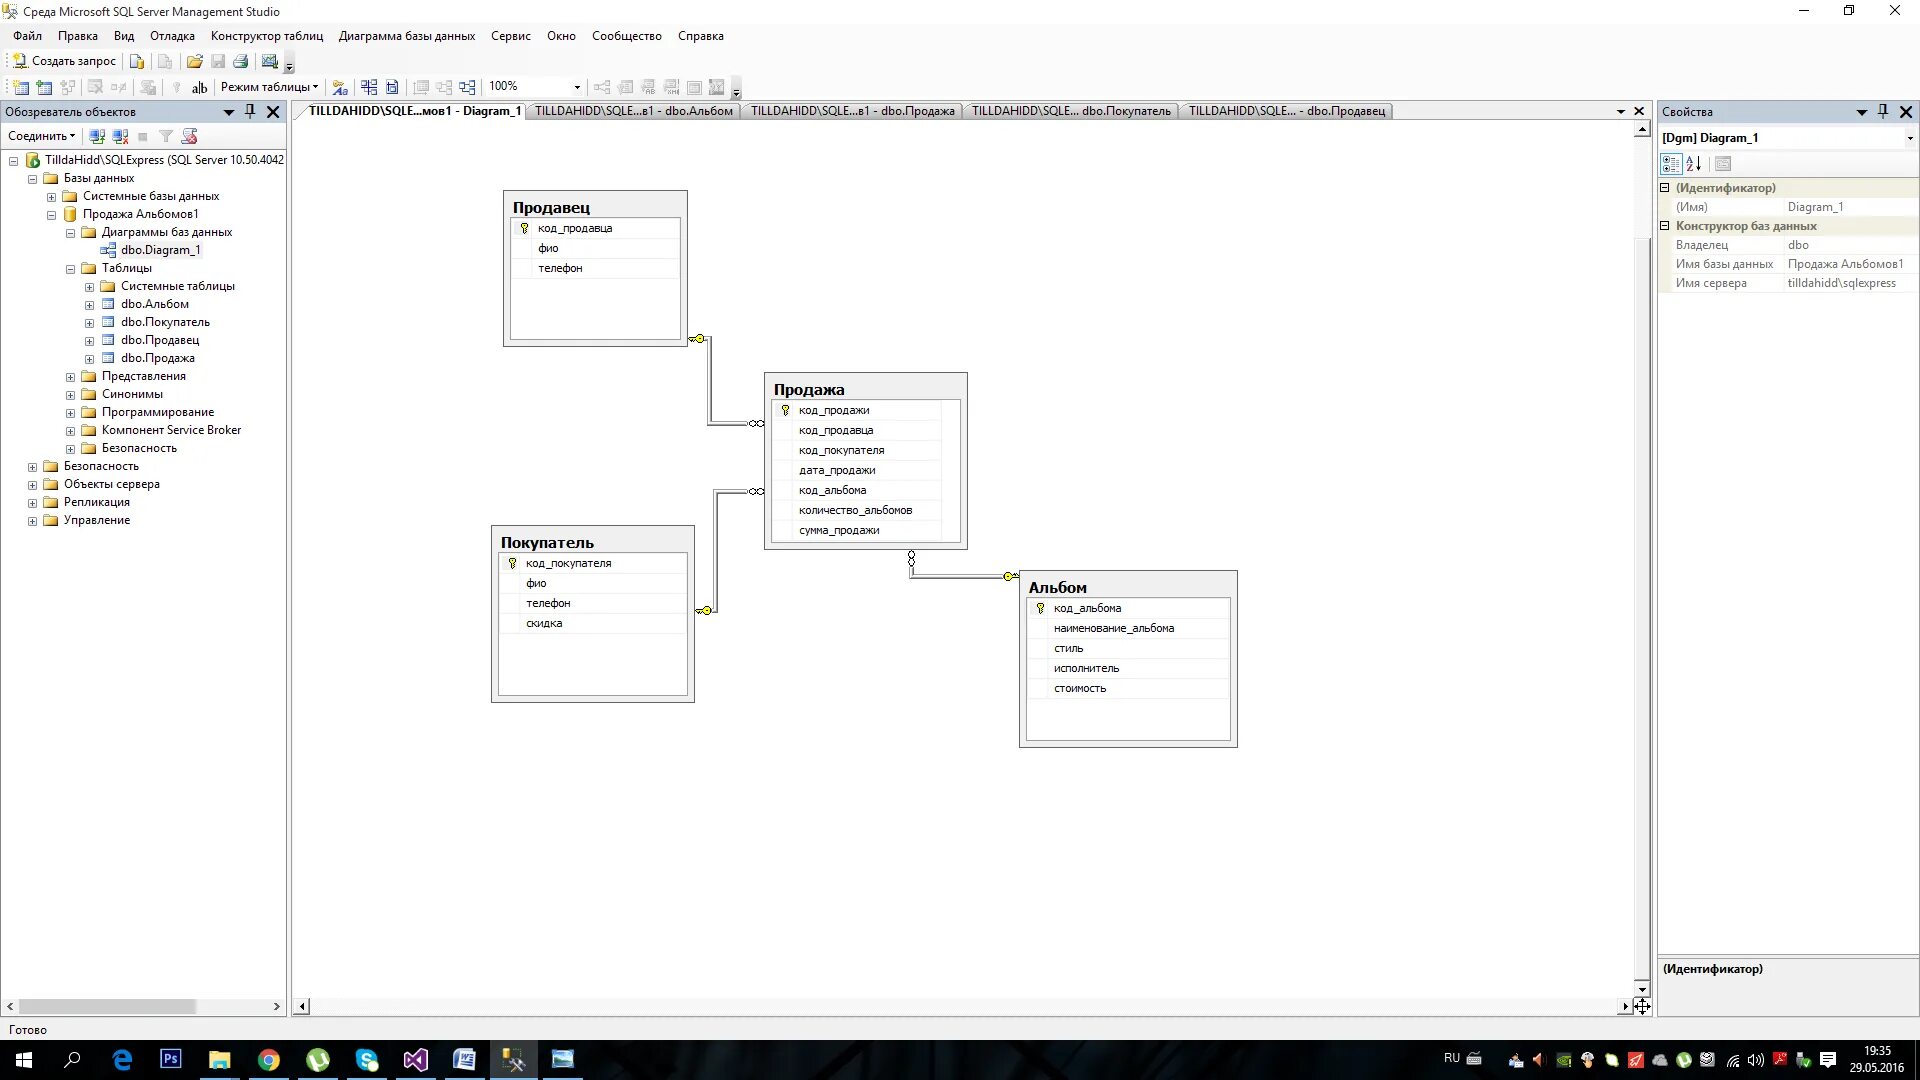The image size is (1920, 1080).
Task: Click the filter funnel icon in Object Explorer
Action: point(166,136)
